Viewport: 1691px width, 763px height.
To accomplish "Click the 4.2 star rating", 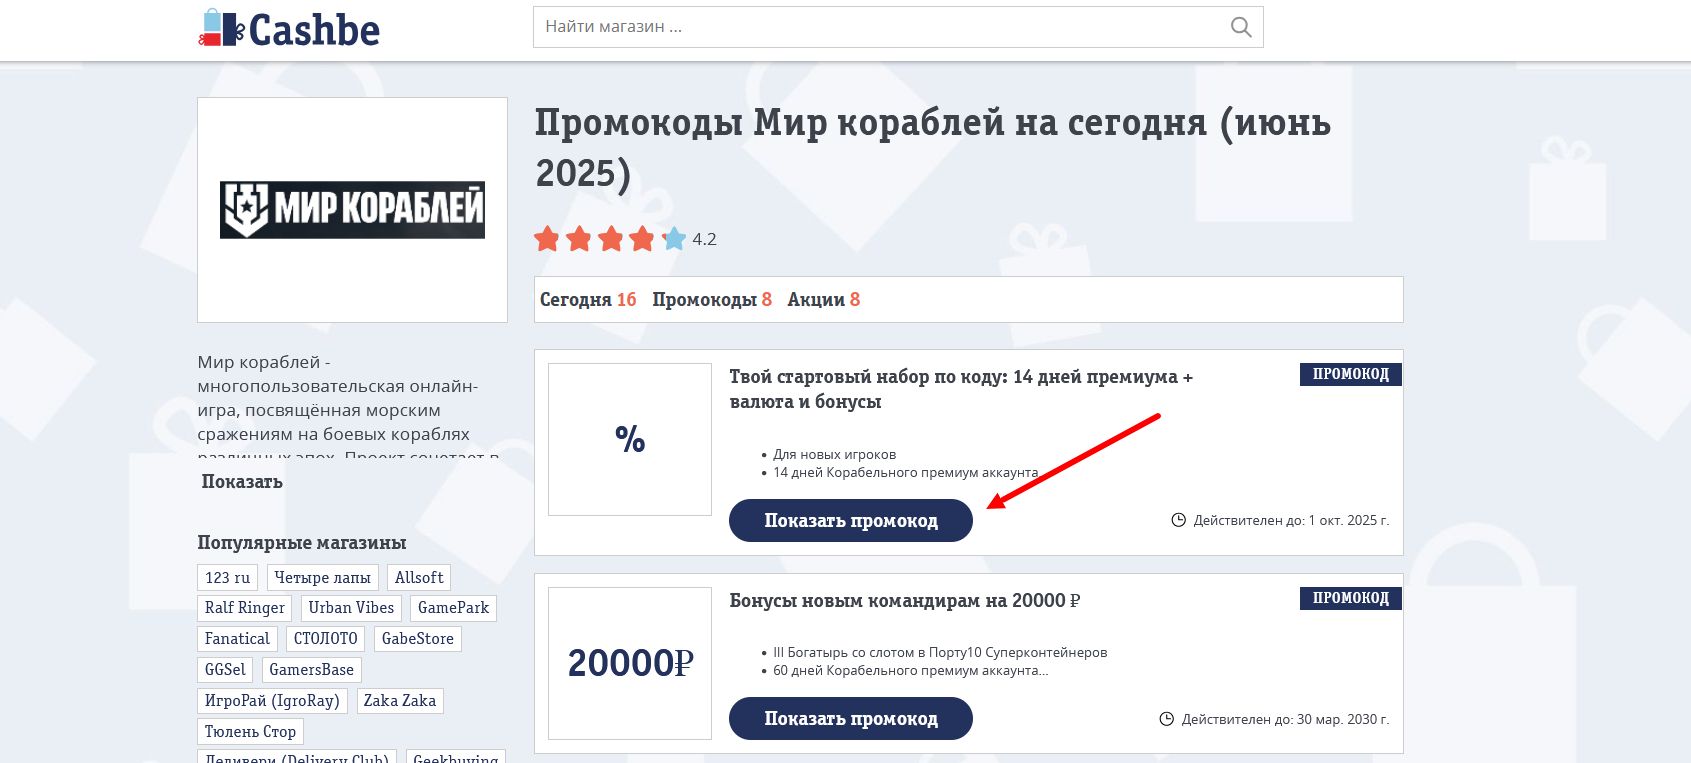I will pos(625,239).
